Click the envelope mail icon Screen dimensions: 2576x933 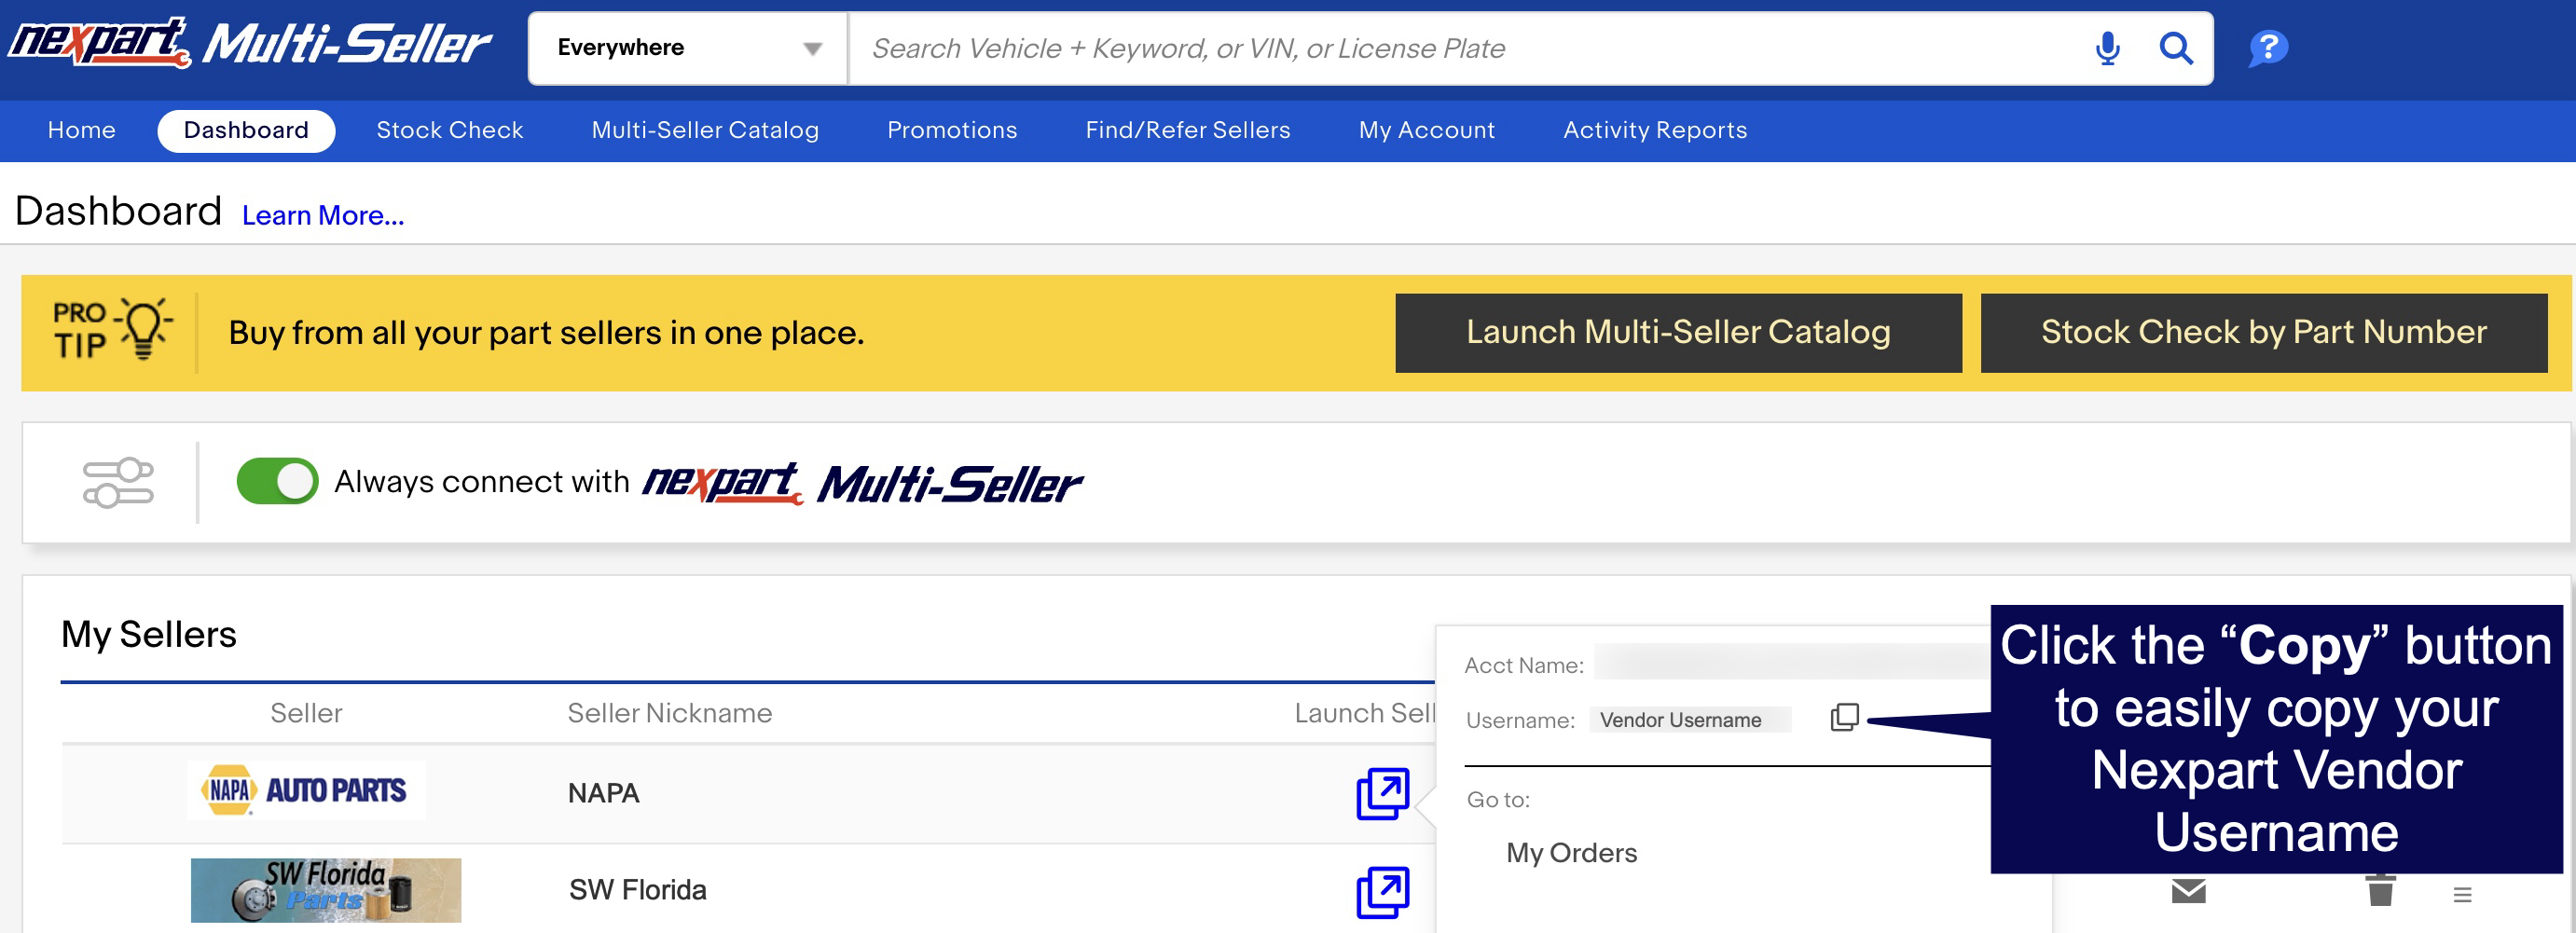[x=2188, y=890]
